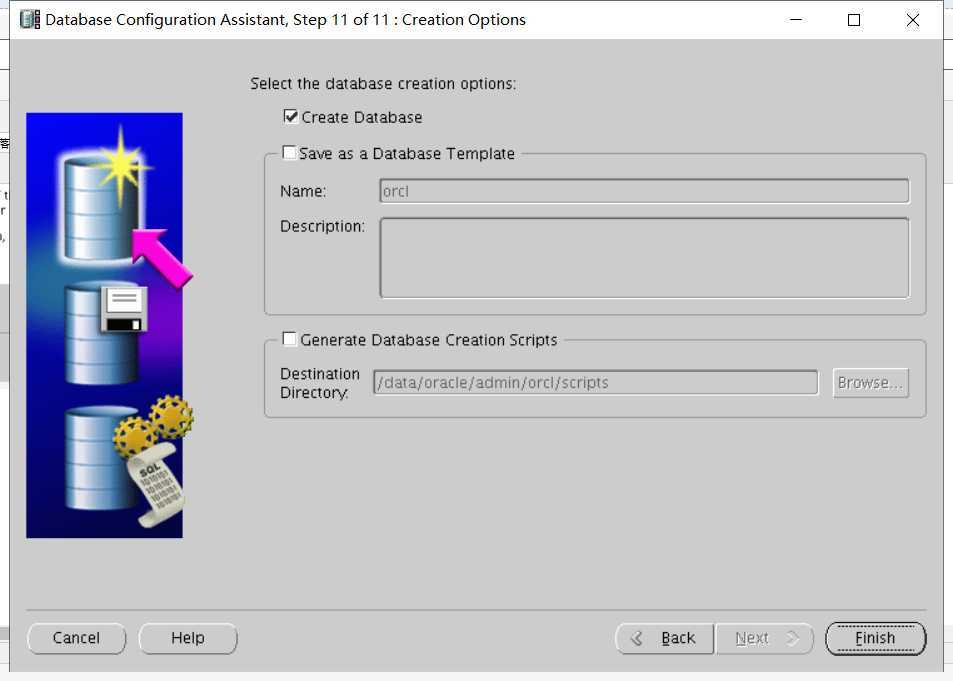953x681 pixels.
Task: Click the 'Select the database creation options:' text
Action: click(383, 83)
